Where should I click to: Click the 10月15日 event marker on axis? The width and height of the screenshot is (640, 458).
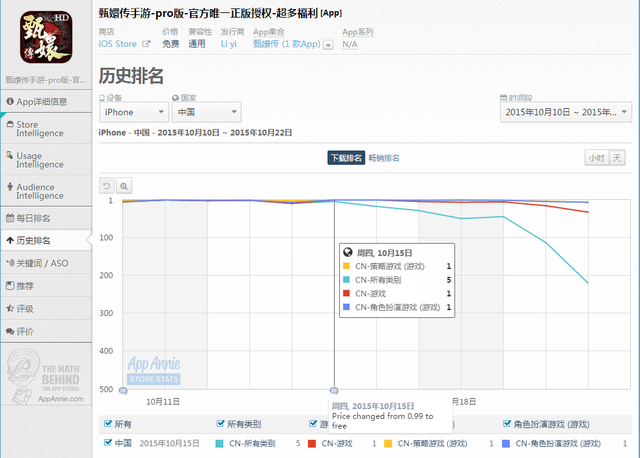click(x=334, y=391)
